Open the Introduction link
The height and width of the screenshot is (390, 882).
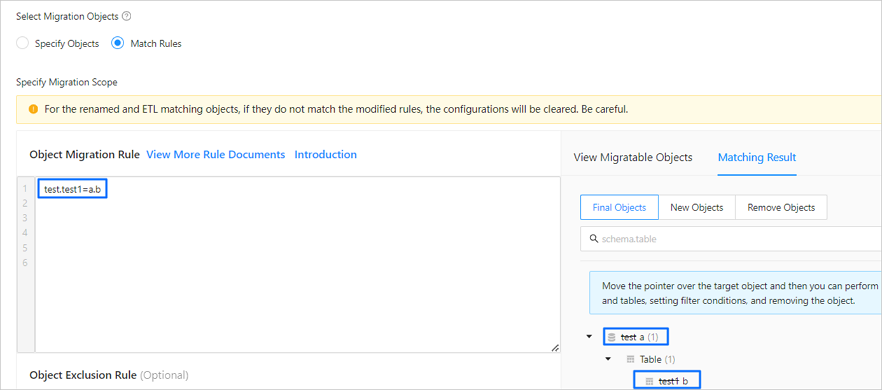326,154
